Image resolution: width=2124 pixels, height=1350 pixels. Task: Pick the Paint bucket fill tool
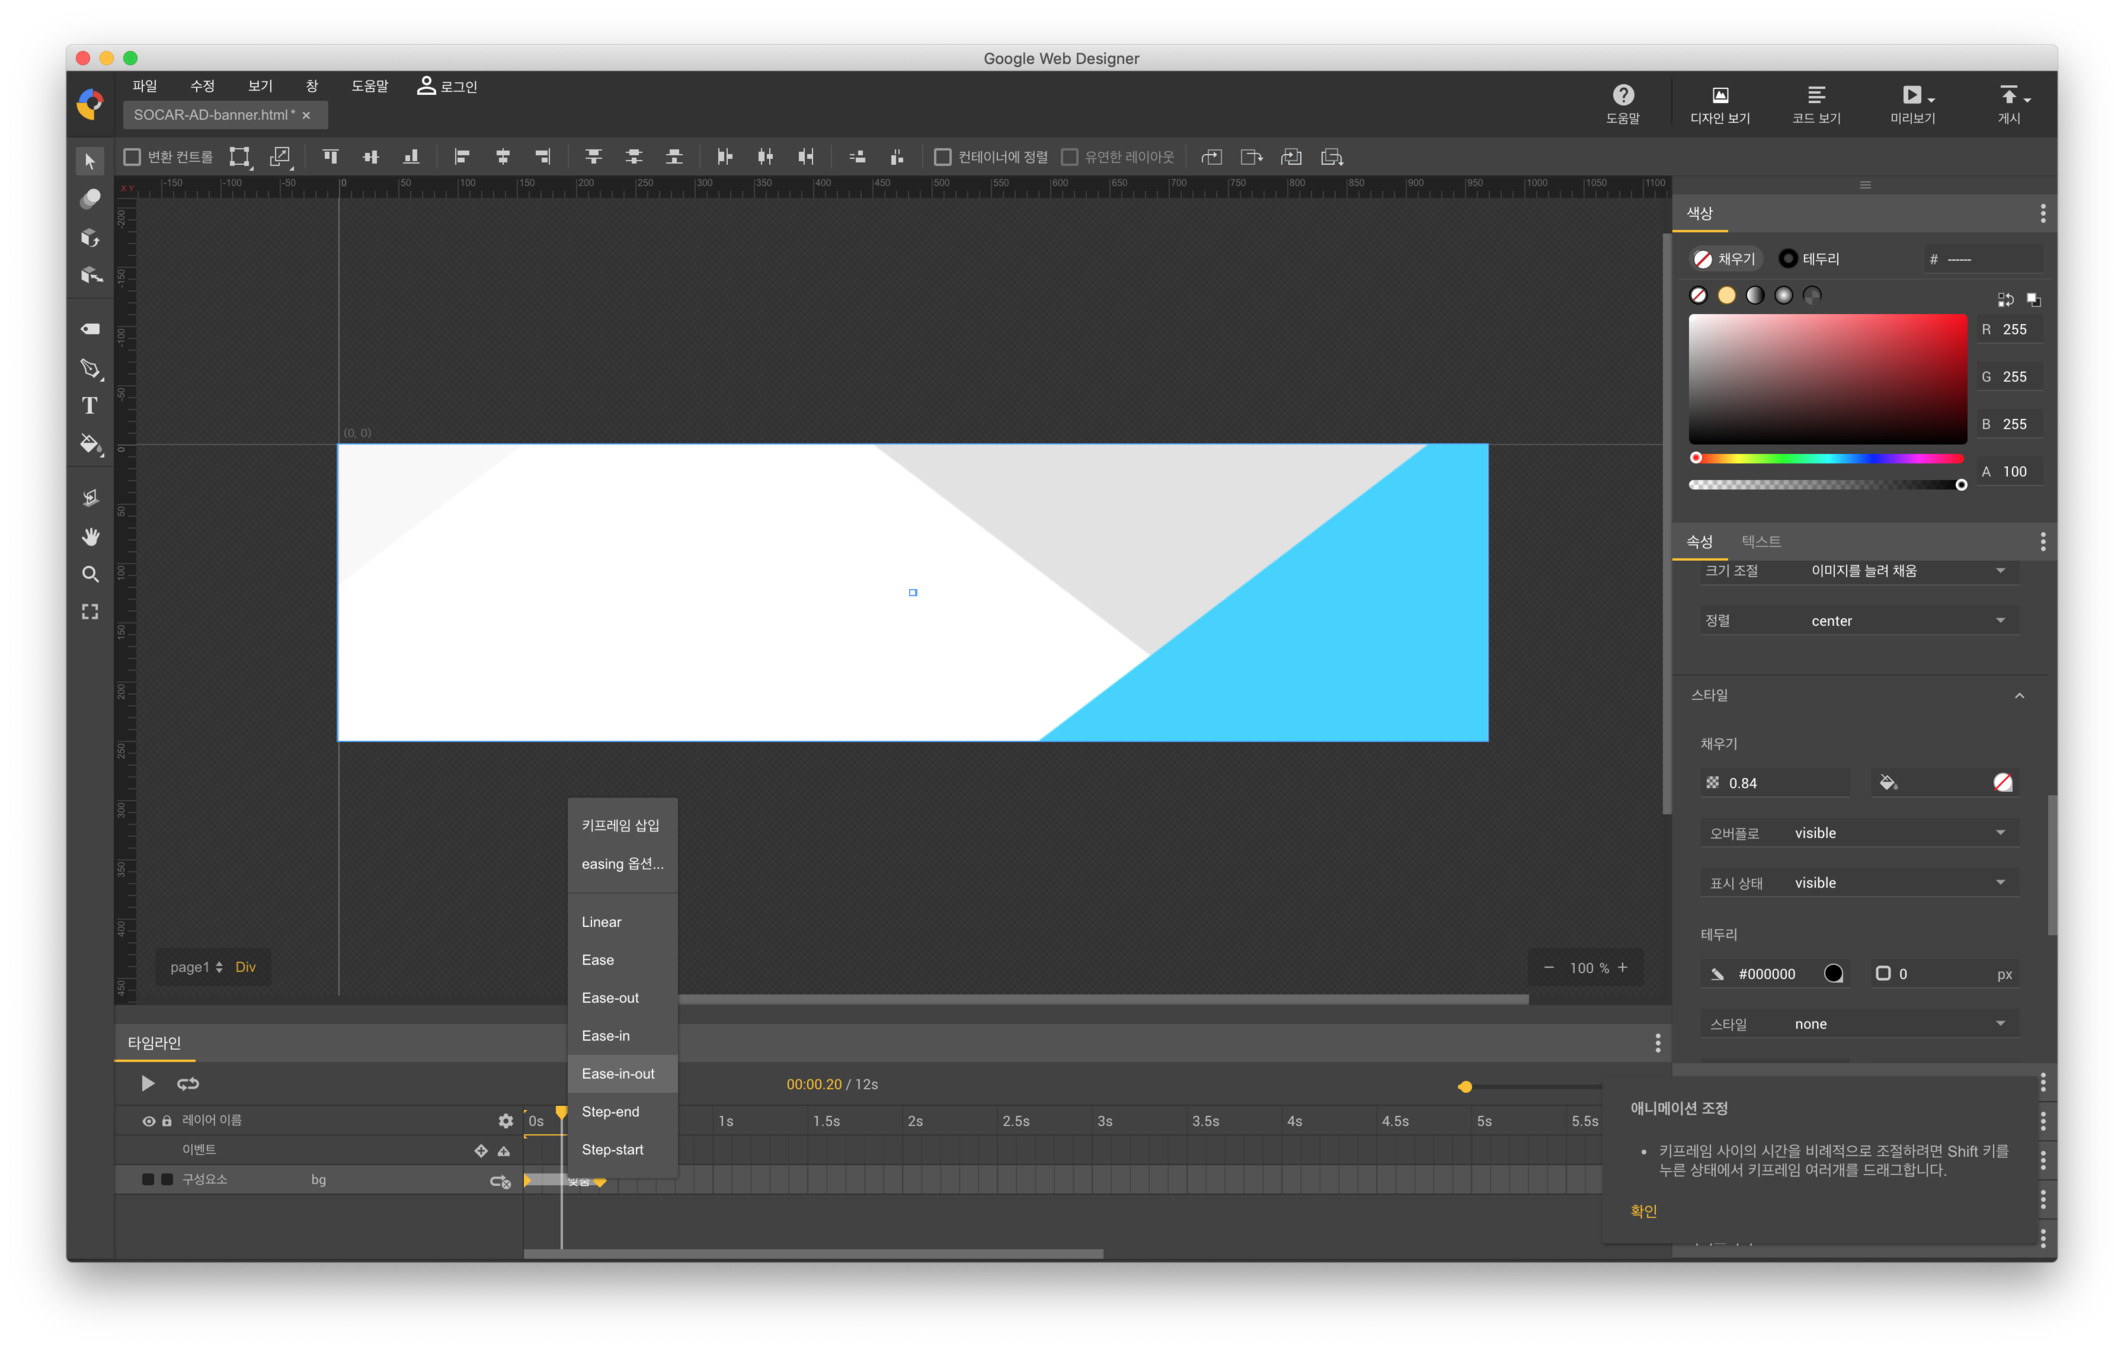click(90, 444)
